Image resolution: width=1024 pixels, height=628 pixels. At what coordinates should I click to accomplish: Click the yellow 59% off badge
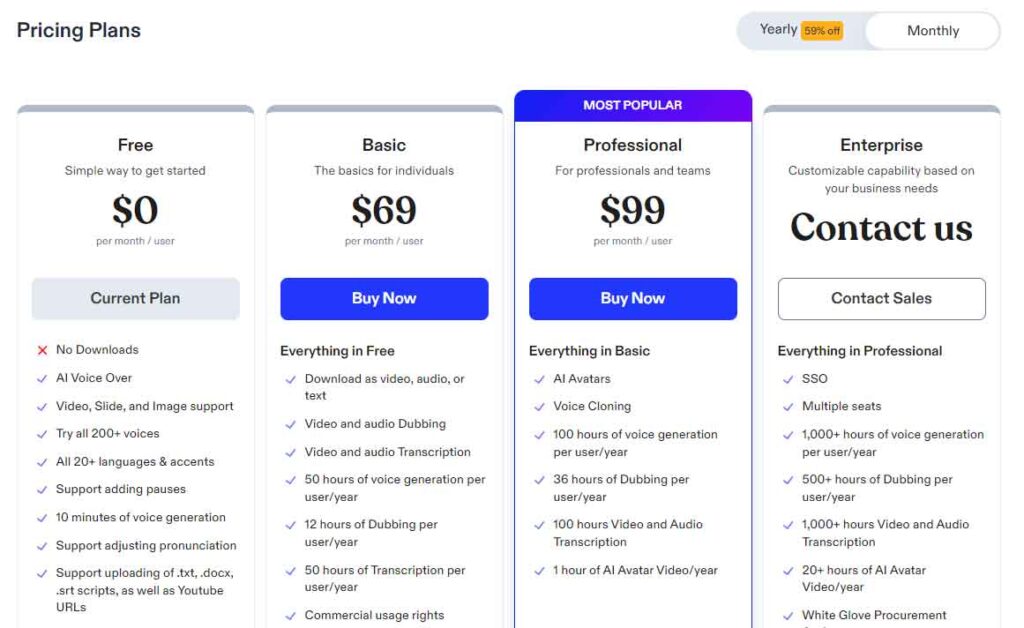coord(824,30)
